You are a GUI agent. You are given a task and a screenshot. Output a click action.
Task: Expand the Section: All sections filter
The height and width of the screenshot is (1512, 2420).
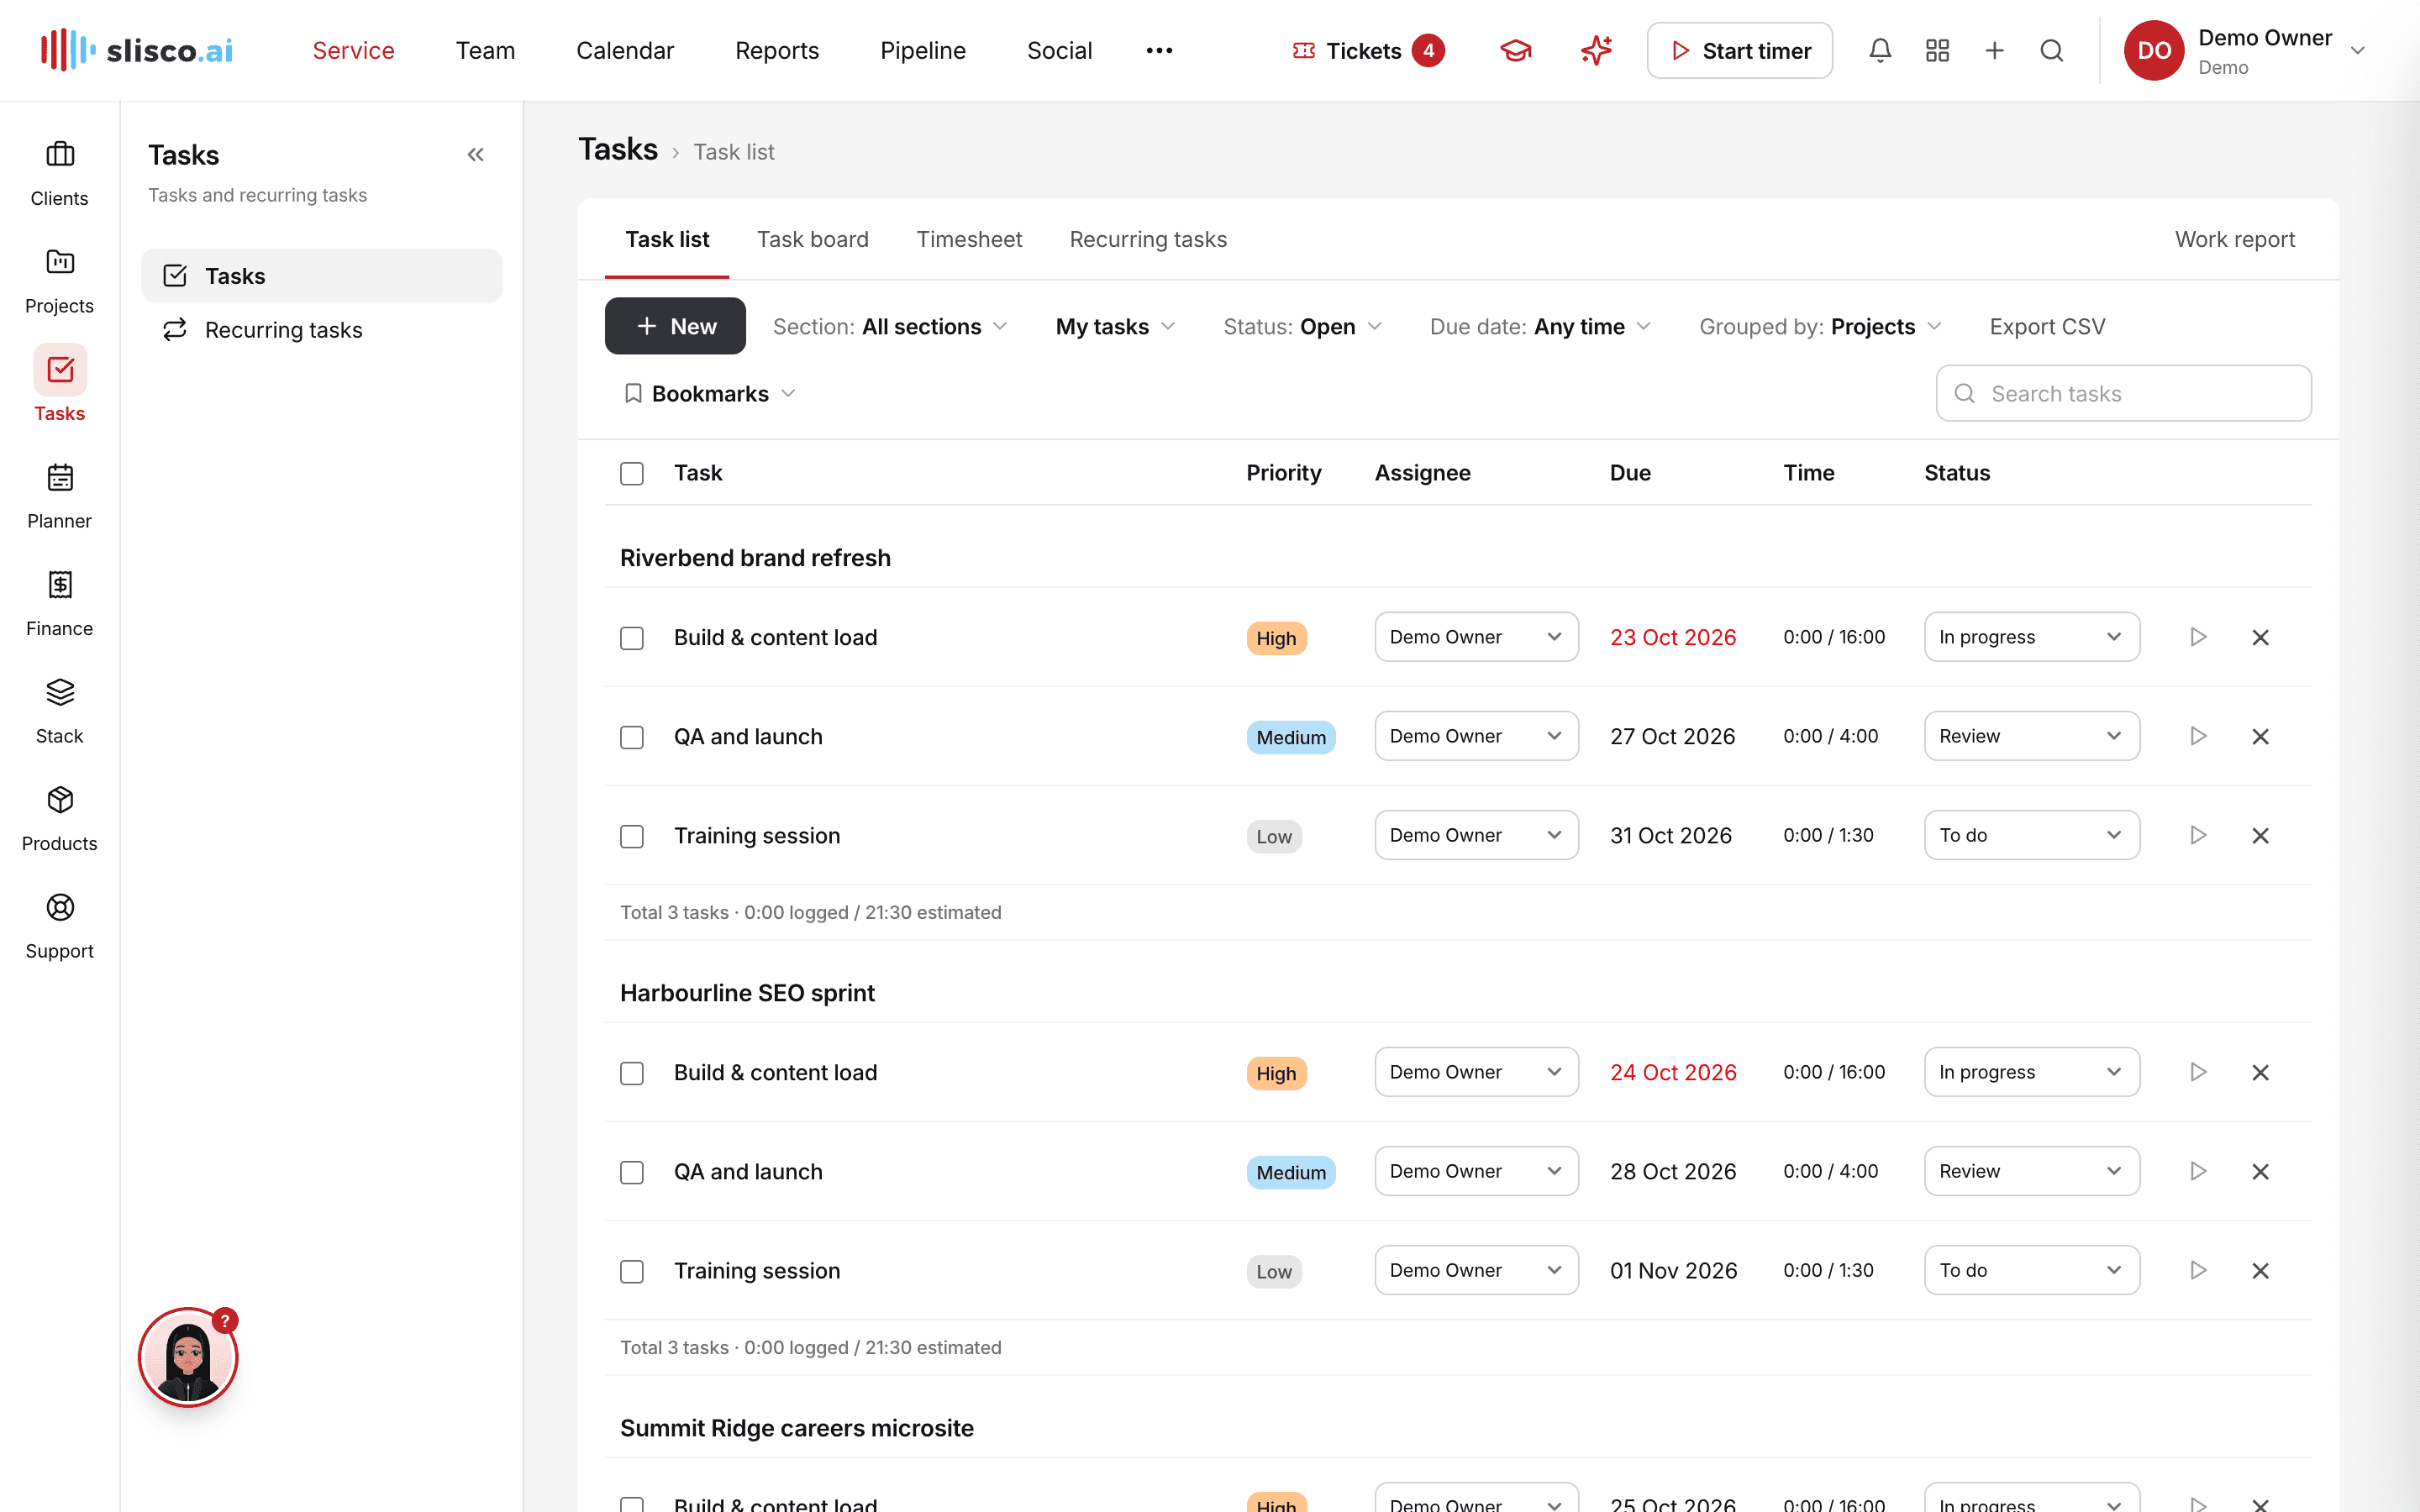(x=890, y=327)
